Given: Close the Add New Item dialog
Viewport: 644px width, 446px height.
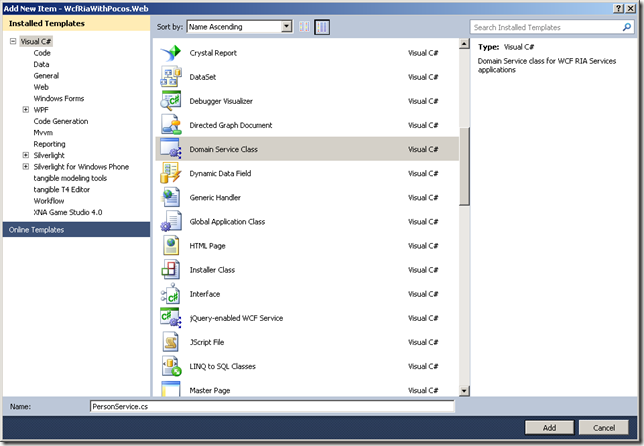Looking at the screenshot, I should (x=631, y=8).
